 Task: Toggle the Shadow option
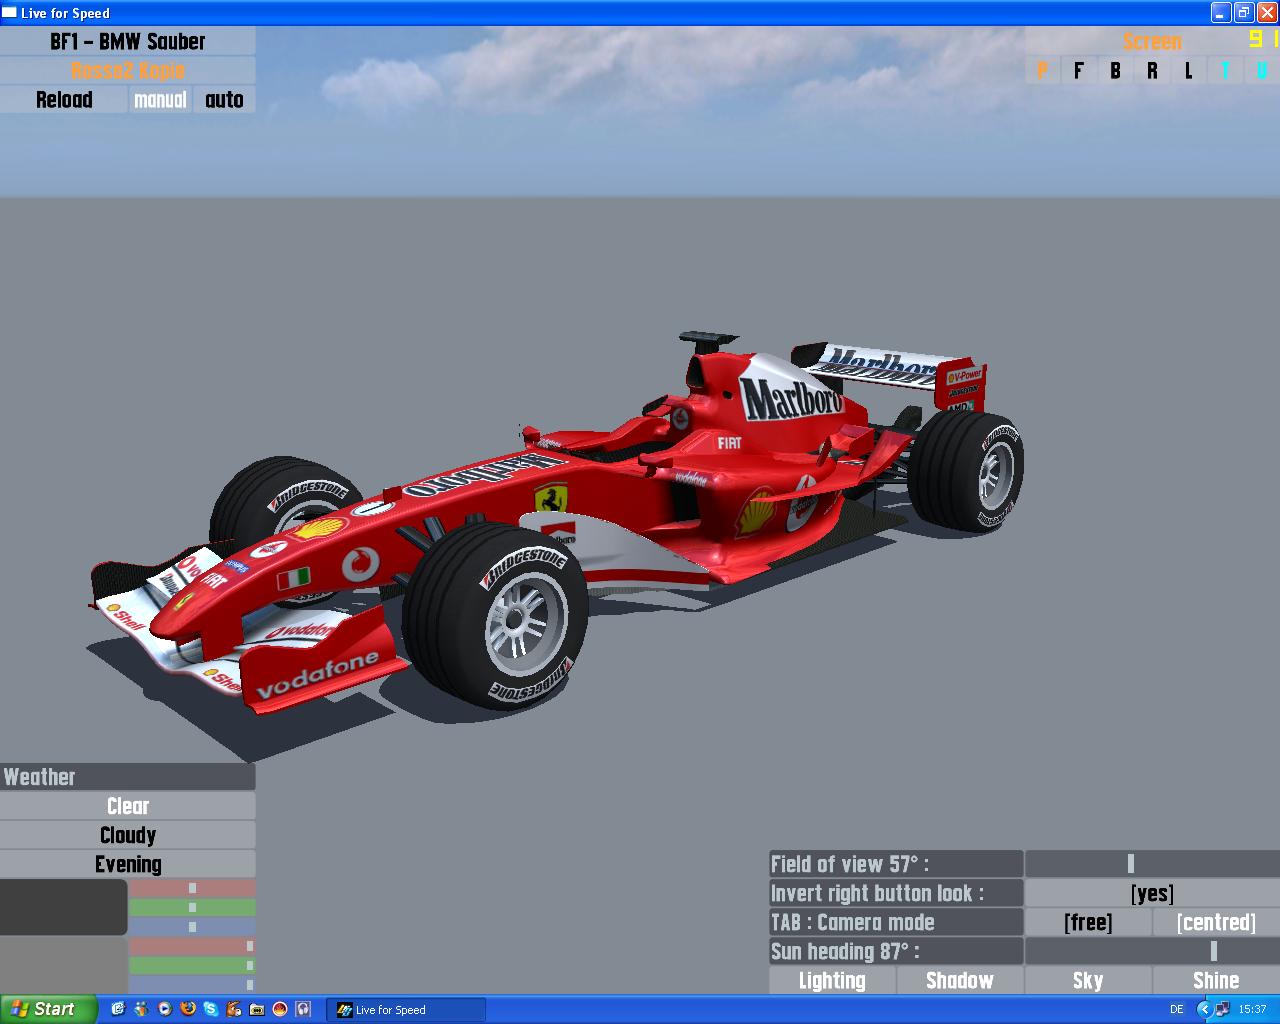tap(960, 980)
